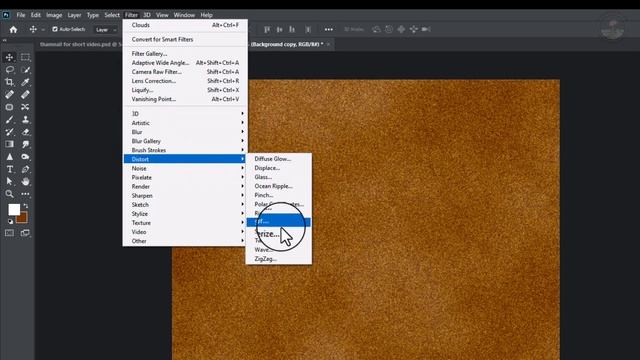Choose Diffuse Glow distort filter
The image size is (640, 360).
279,159
